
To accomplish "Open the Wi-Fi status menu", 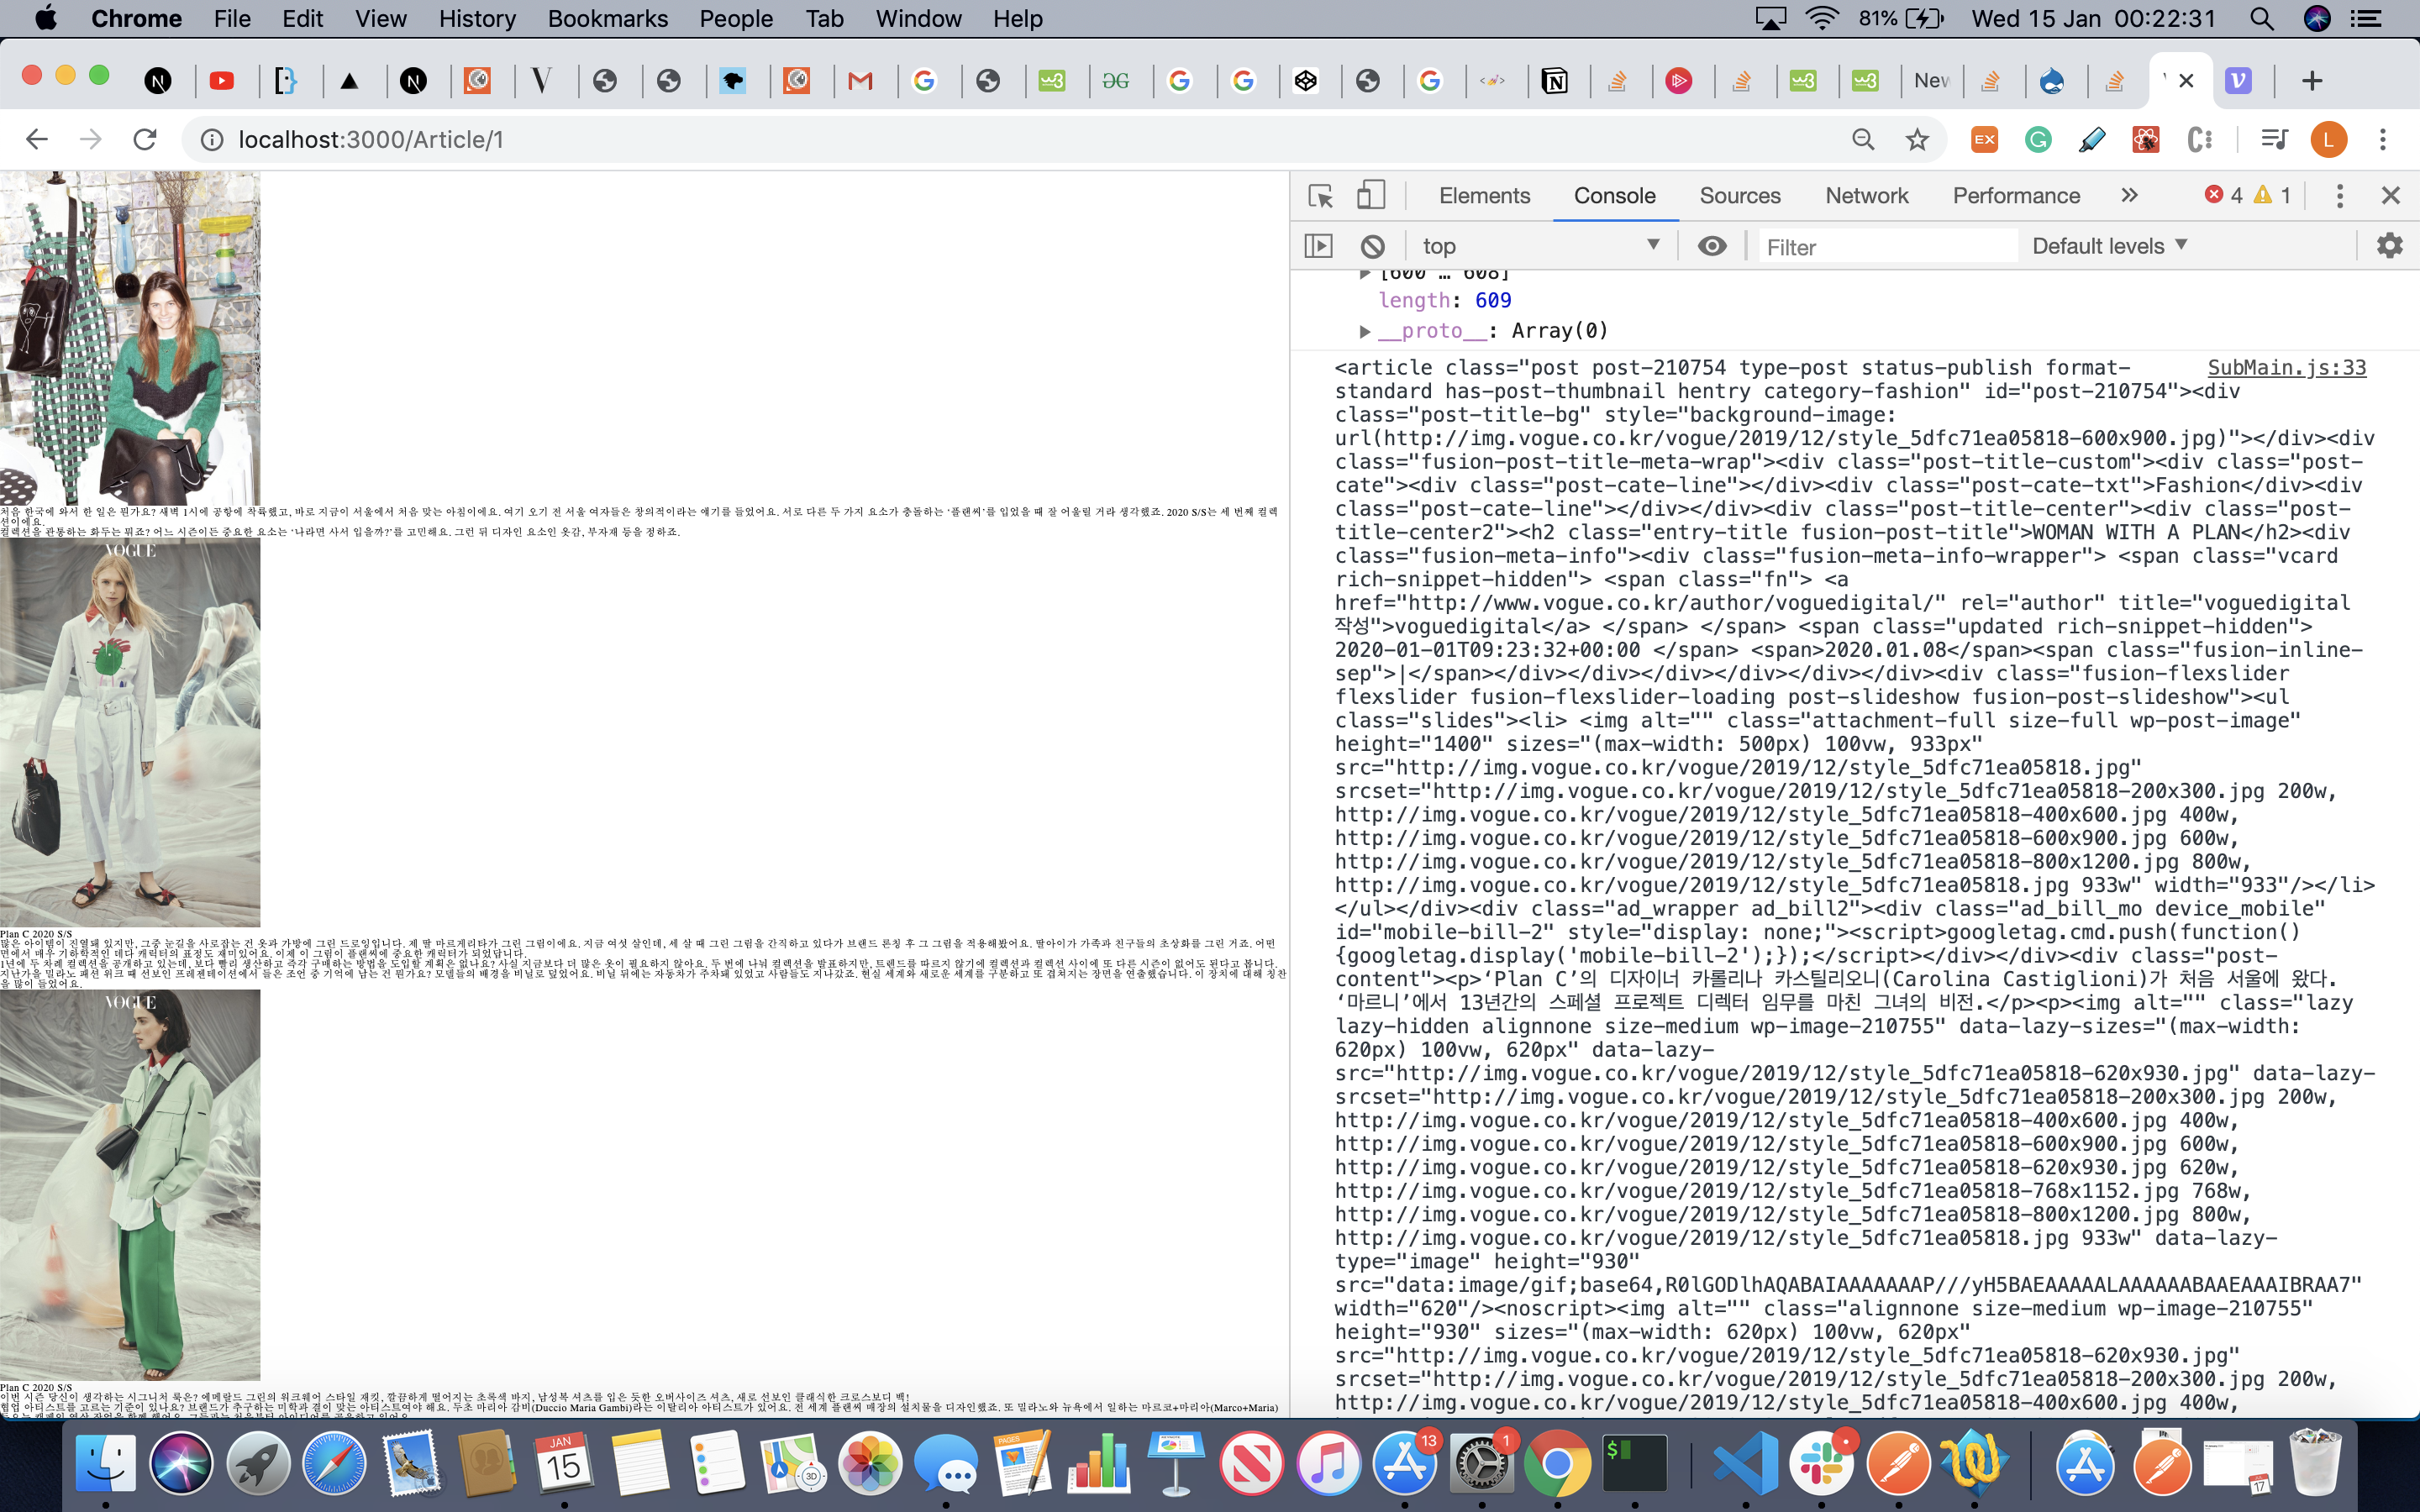I will click(1822, 18).
